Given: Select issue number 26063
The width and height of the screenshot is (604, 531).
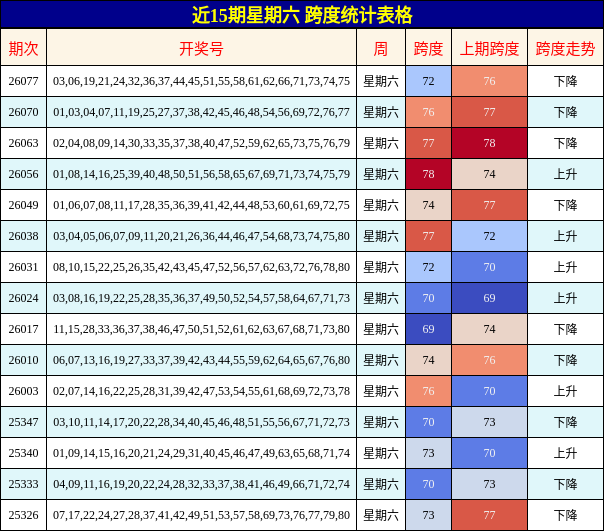Looking at the screenshot, I should (x=23, y=143).
